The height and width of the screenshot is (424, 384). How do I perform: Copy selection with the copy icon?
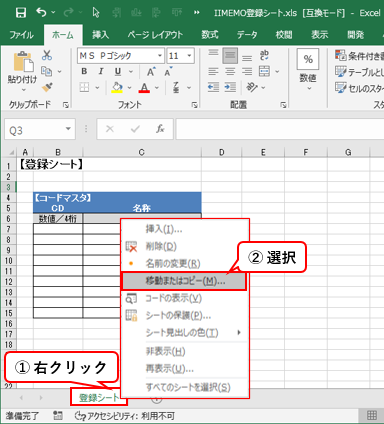pyautogui.click(x=47, y=71)
